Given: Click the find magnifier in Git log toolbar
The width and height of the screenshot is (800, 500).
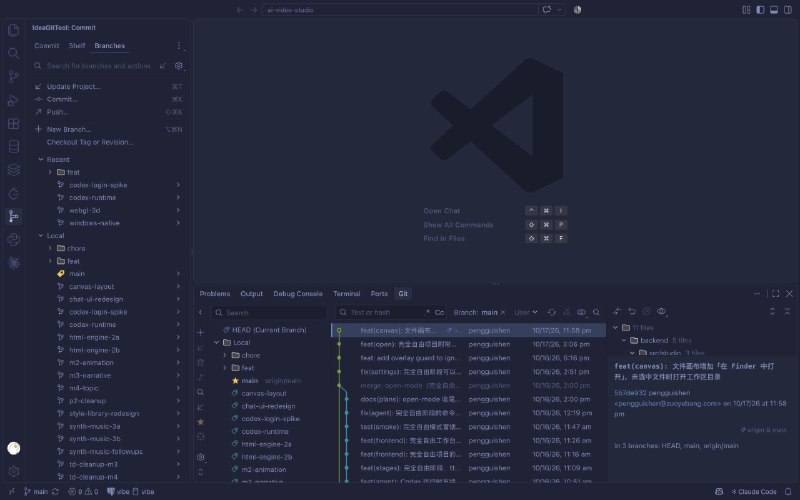Looking at the screenshot, I should 596,312.
